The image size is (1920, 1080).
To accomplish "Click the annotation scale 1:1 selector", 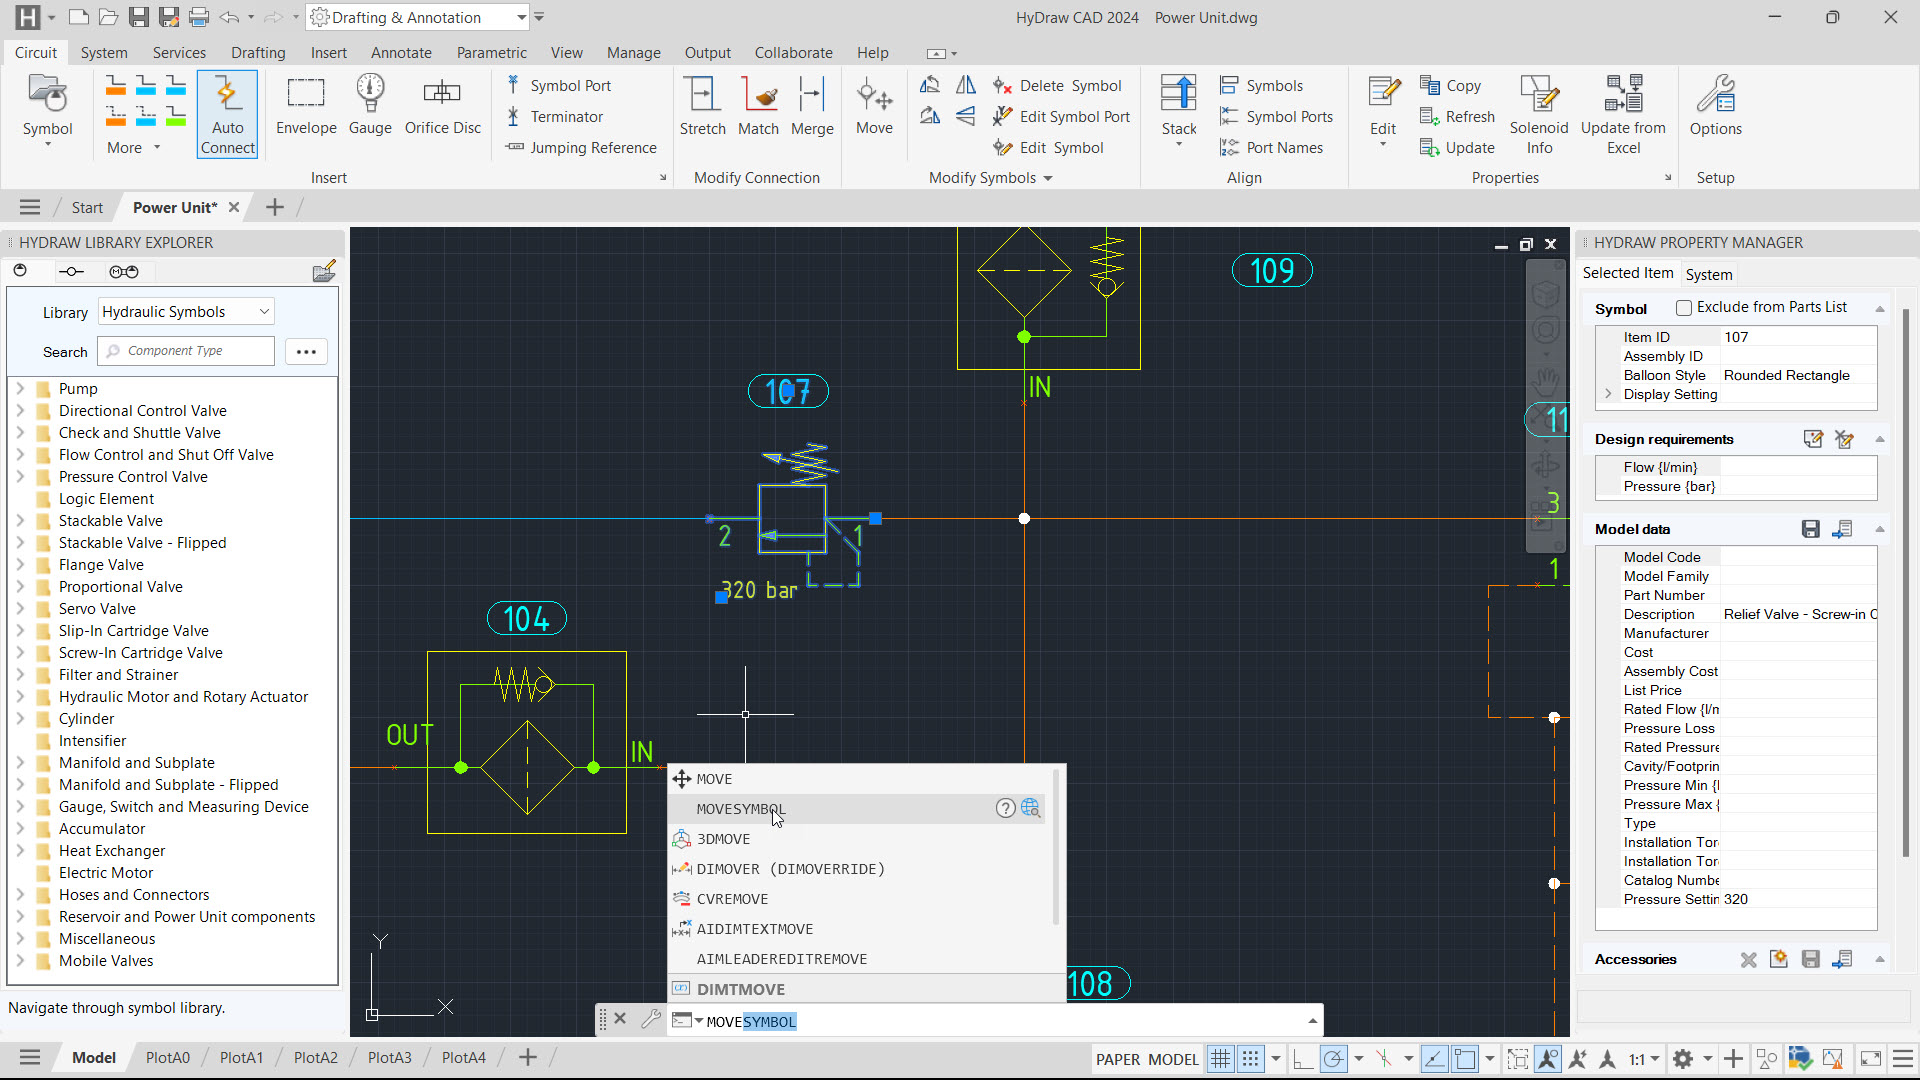I will (x=1643, y=1059).
